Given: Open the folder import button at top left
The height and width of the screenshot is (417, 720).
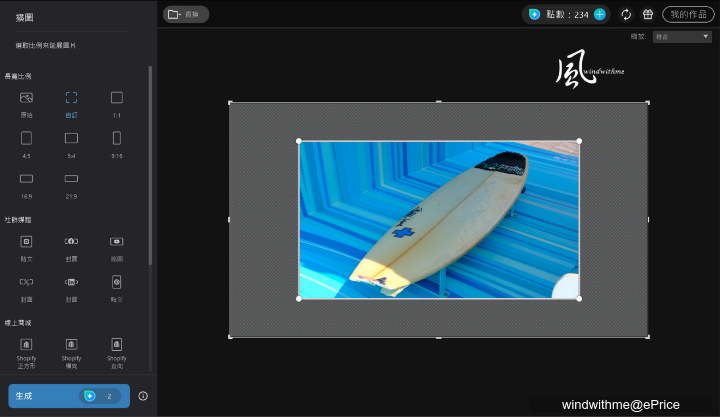Looking at the screenshot, I should (x=186, y=14).
